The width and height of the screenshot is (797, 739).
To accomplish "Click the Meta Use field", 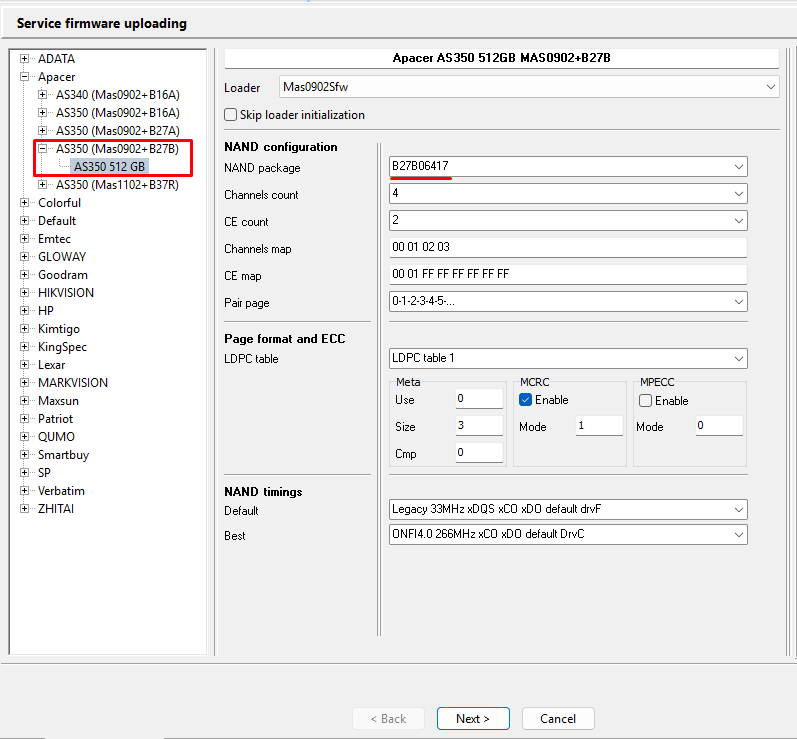I will point(479,398).
